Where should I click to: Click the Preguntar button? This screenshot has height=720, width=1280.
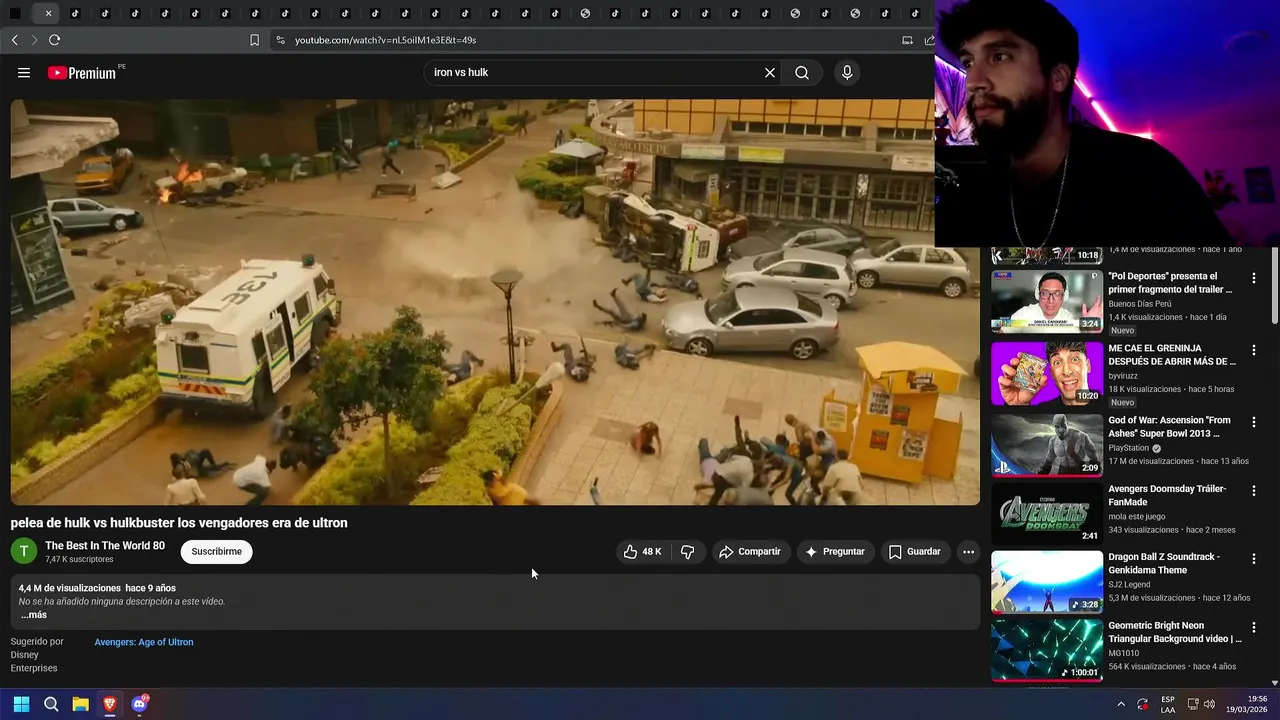click(x=836, y=552)
